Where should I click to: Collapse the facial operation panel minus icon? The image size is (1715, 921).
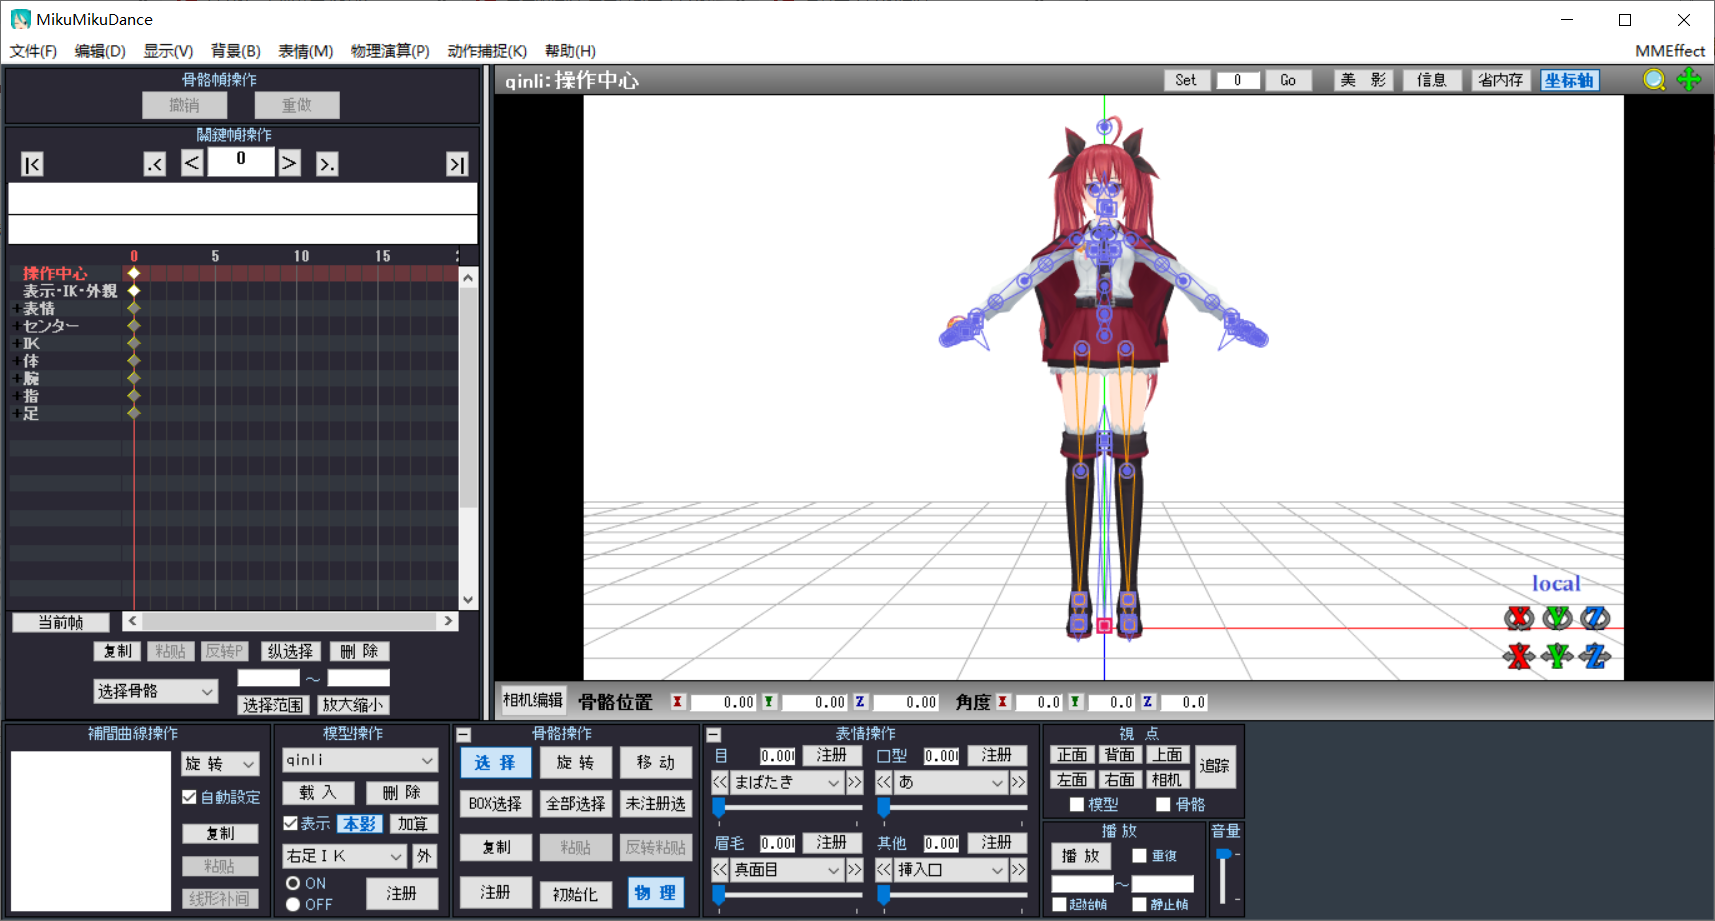click(714, 734)
